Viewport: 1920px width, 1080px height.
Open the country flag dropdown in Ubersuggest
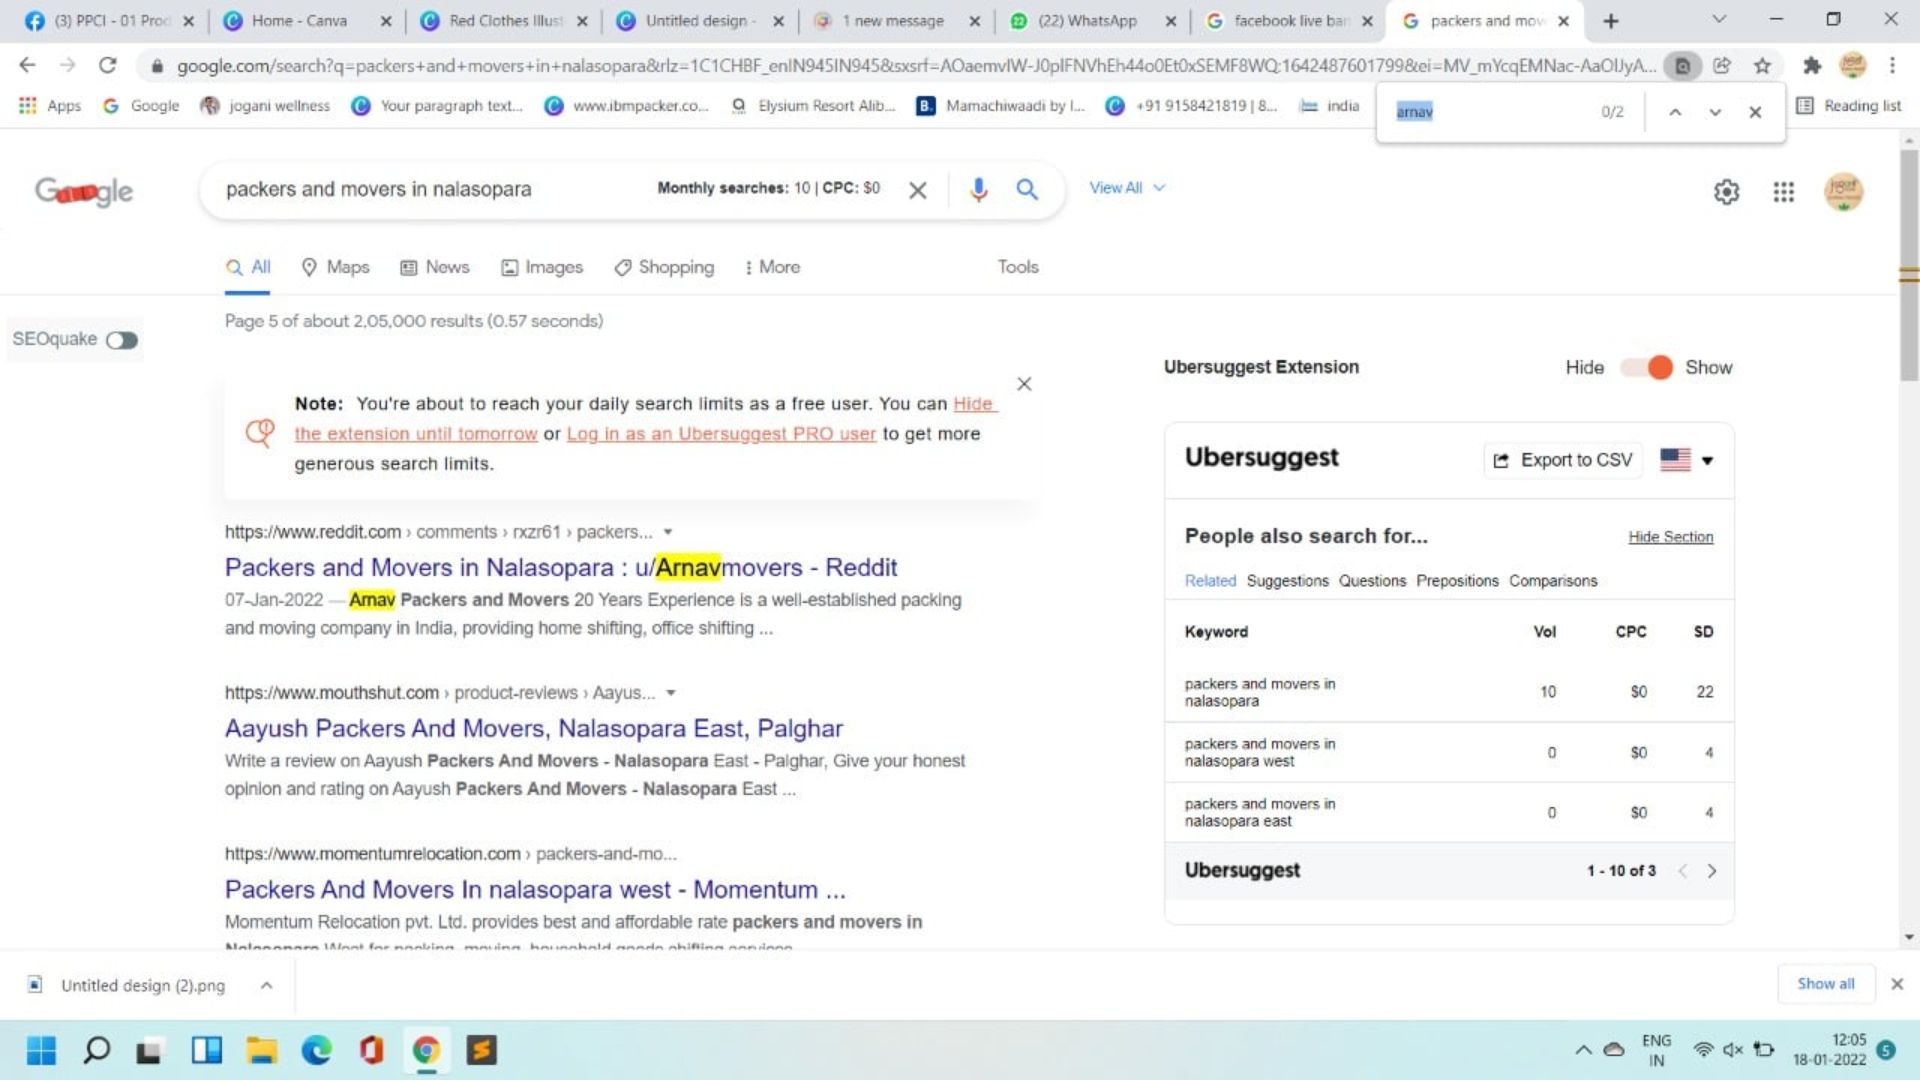pyautogui.click(x=1687, y=460)
